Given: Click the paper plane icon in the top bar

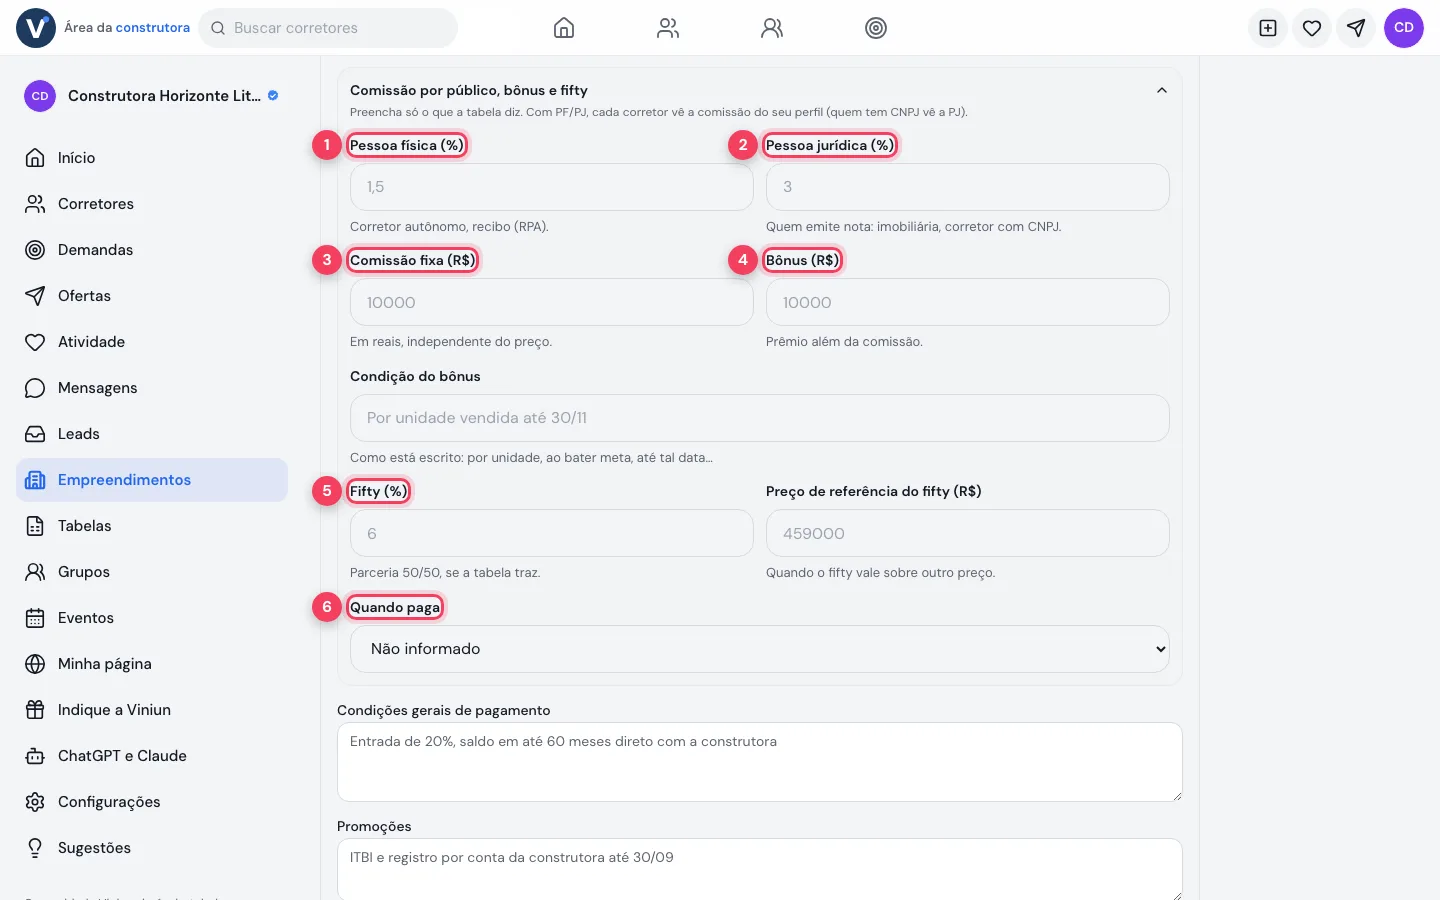Looking at the screenshot, I should tap(1356, 28).
